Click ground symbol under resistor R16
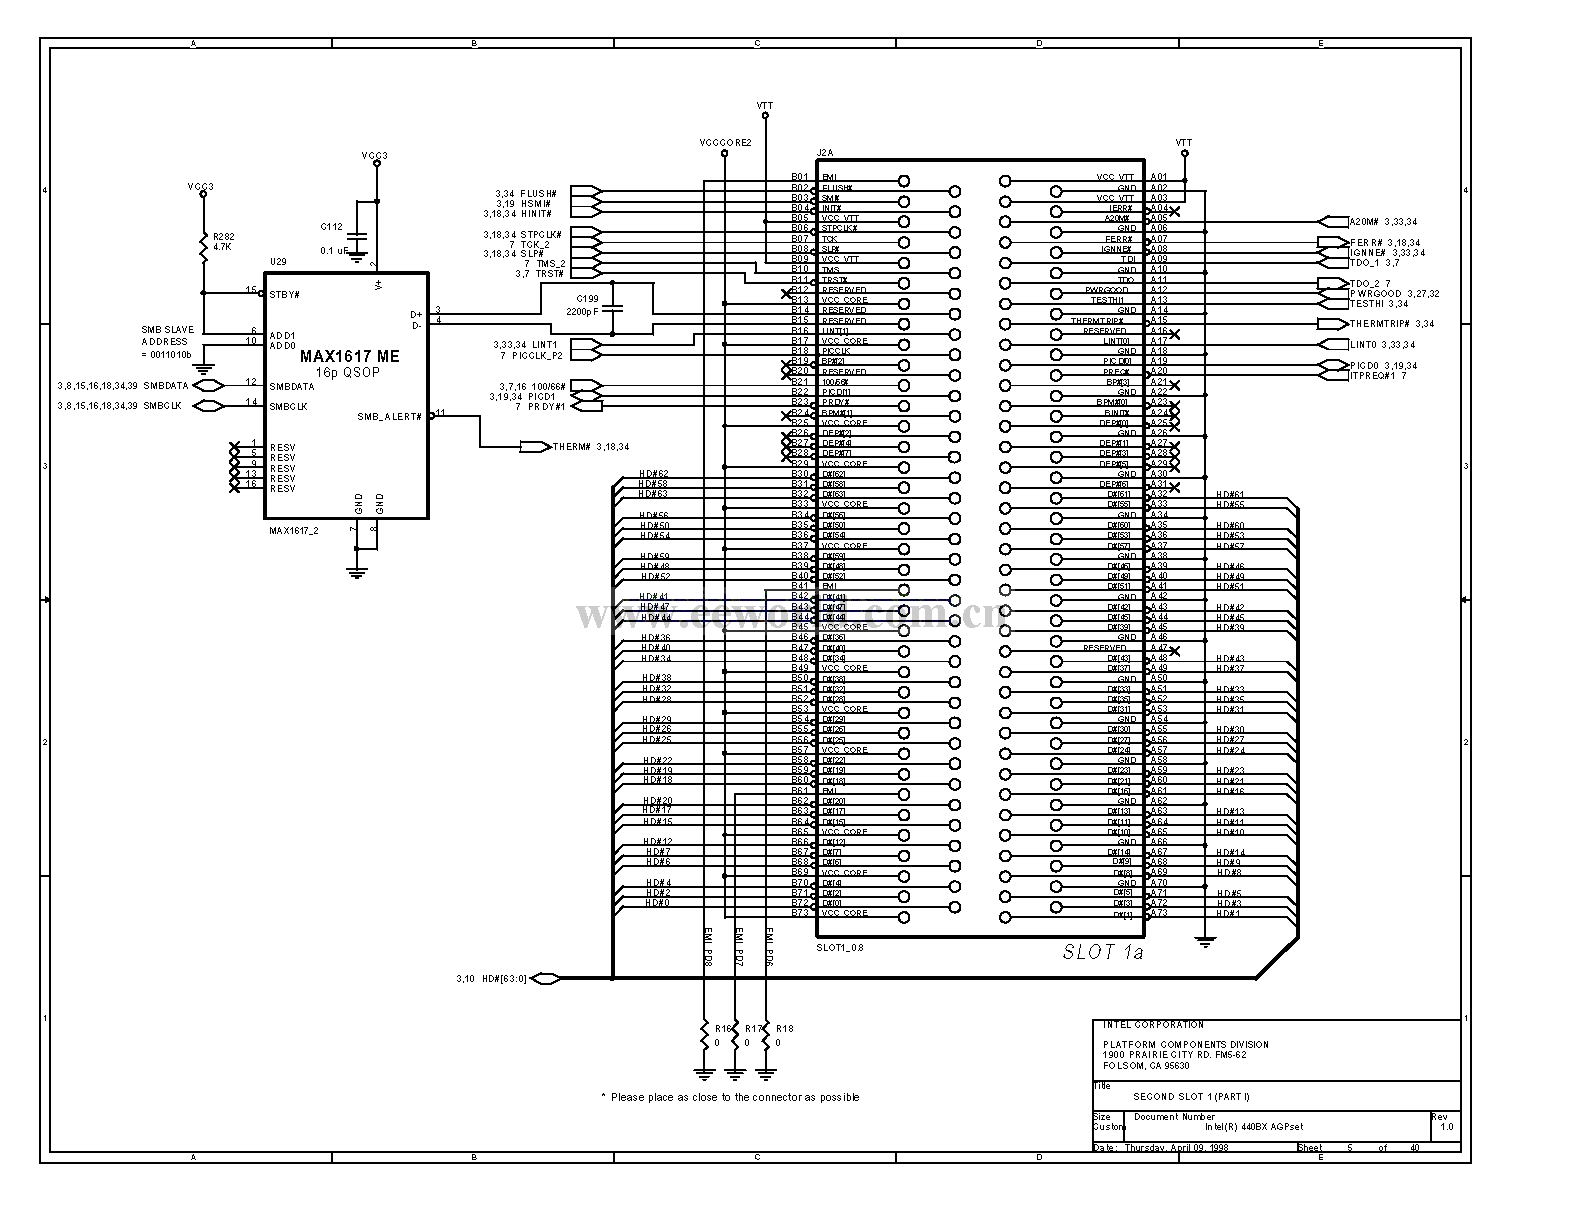 coord(704,1075)
